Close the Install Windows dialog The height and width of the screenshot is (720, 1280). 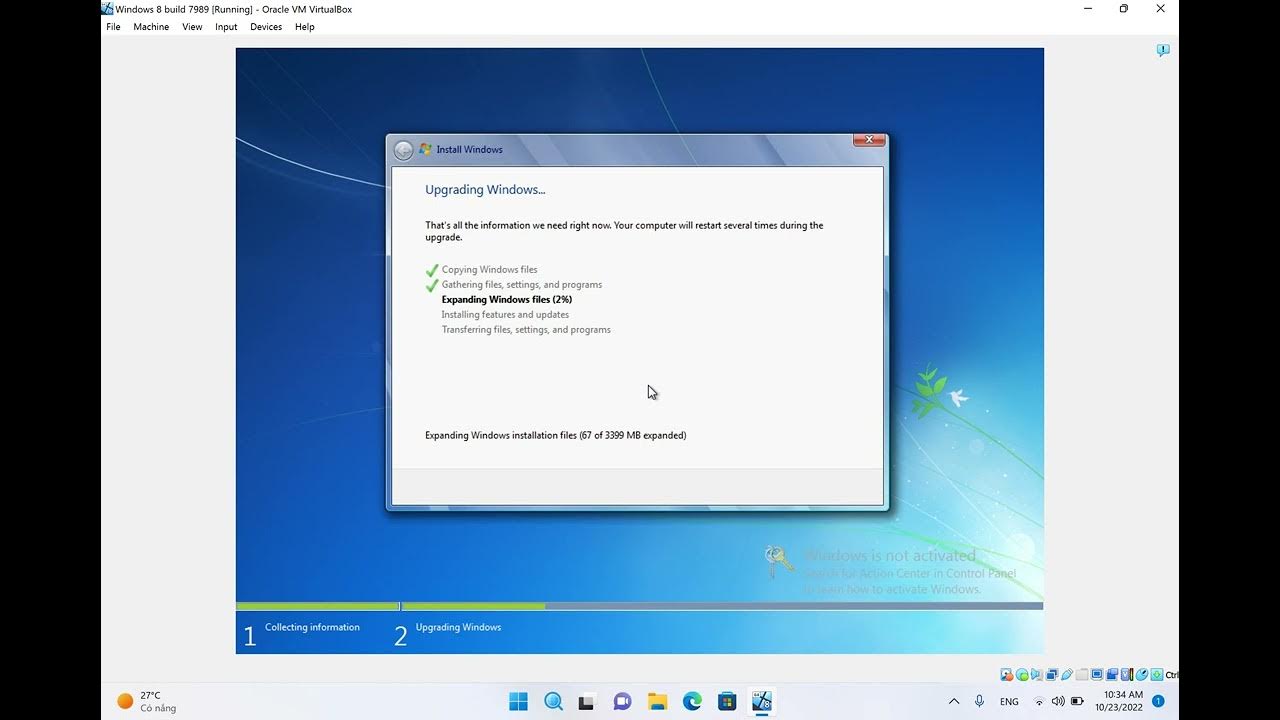point(869,140)
